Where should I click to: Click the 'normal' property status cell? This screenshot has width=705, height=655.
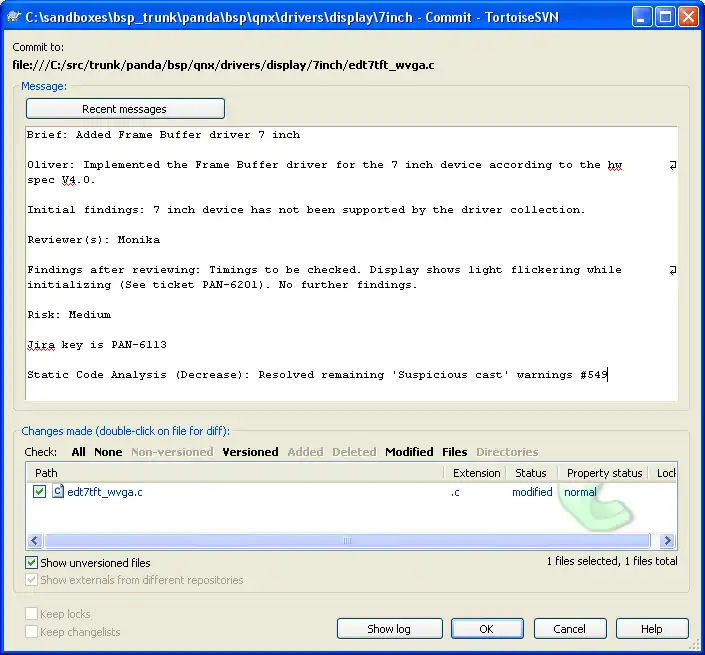coord(580,492)
